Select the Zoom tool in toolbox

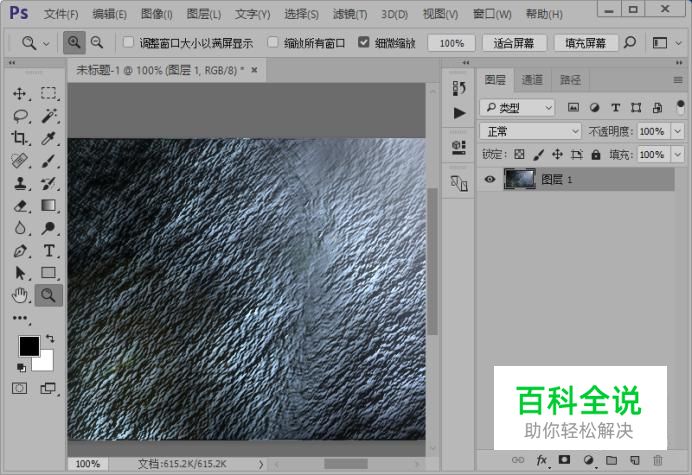coord(49,295)
